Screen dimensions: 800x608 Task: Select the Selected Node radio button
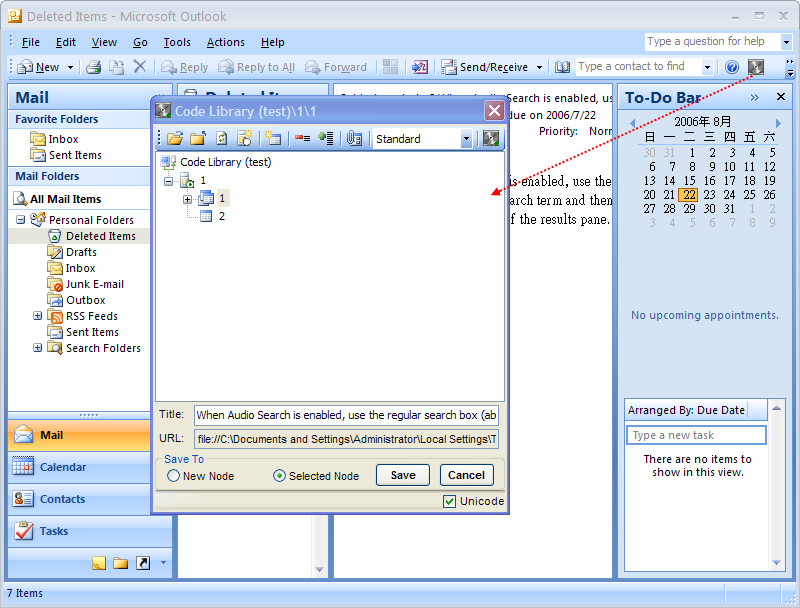279,476
